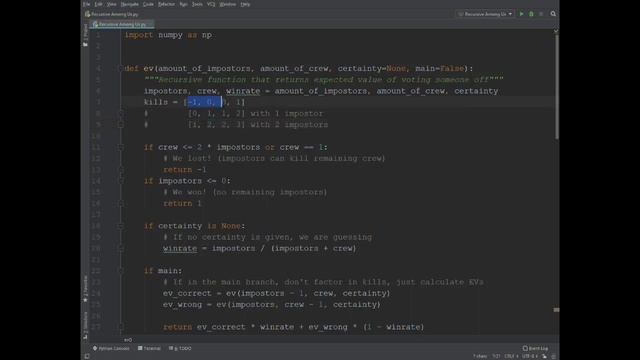The image size is (640, 360).
Task: Open the Tools menu
Action: [x=197, y=4]
